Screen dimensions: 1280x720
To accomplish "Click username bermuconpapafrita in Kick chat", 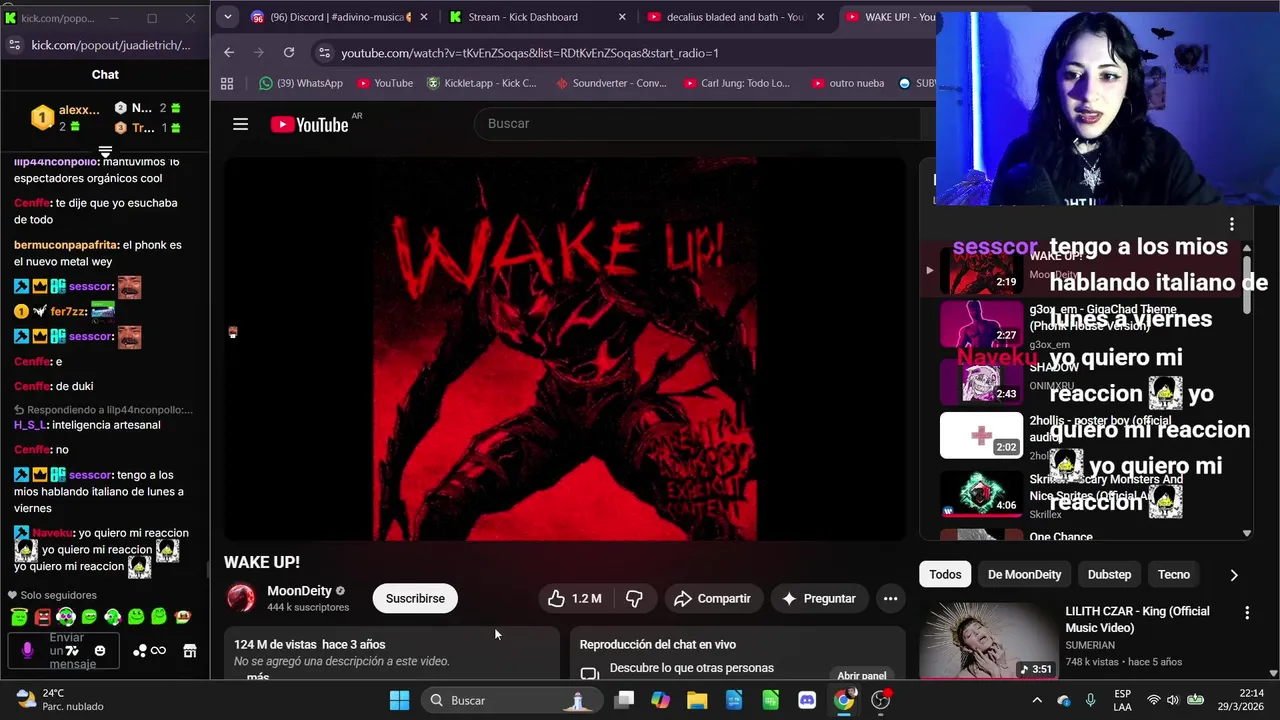I will (66, 245).
